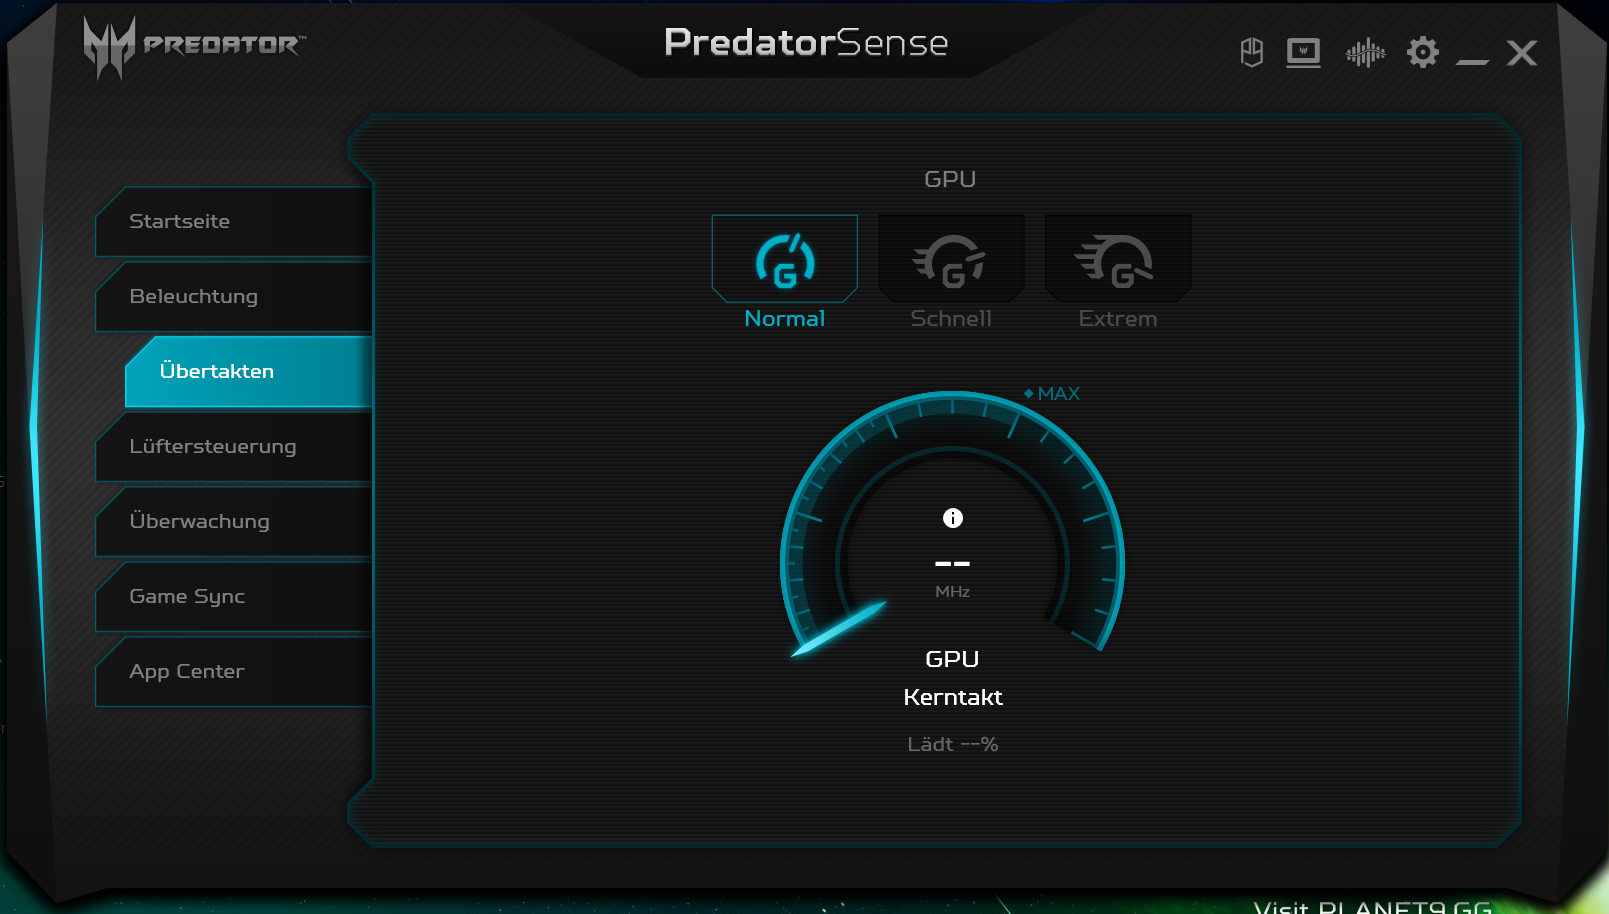
Task: Click the Visit PLANET9.GG link
Action: (1372, 906)
